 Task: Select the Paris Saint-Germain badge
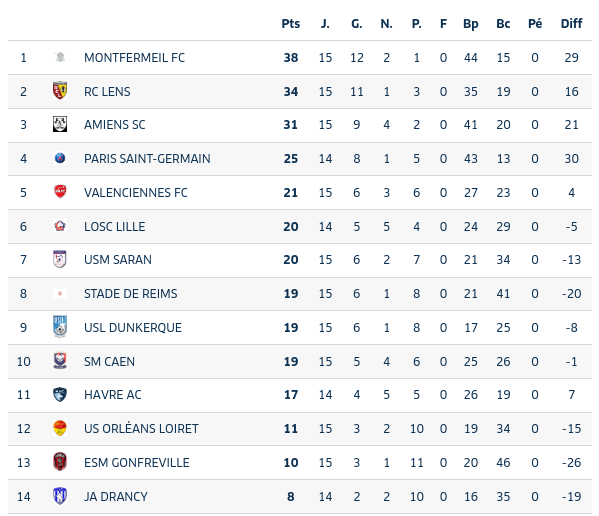point(60,158)
